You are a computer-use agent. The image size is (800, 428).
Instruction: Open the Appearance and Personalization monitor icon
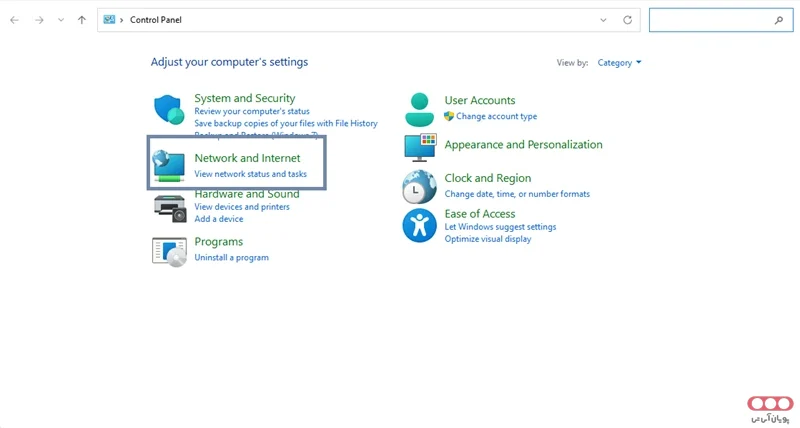420,146
